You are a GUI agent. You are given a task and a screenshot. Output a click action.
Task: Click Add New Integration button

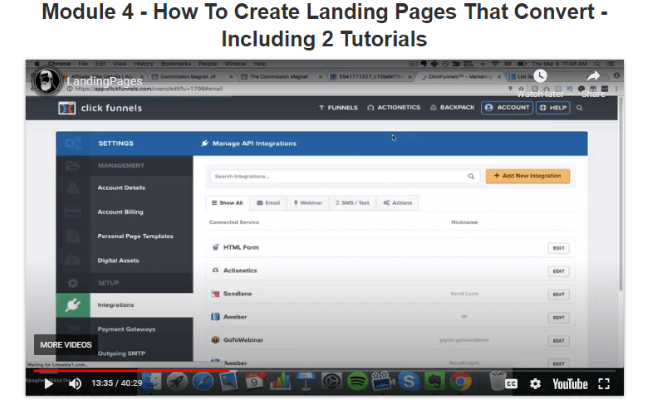click(x=528, y=176)
